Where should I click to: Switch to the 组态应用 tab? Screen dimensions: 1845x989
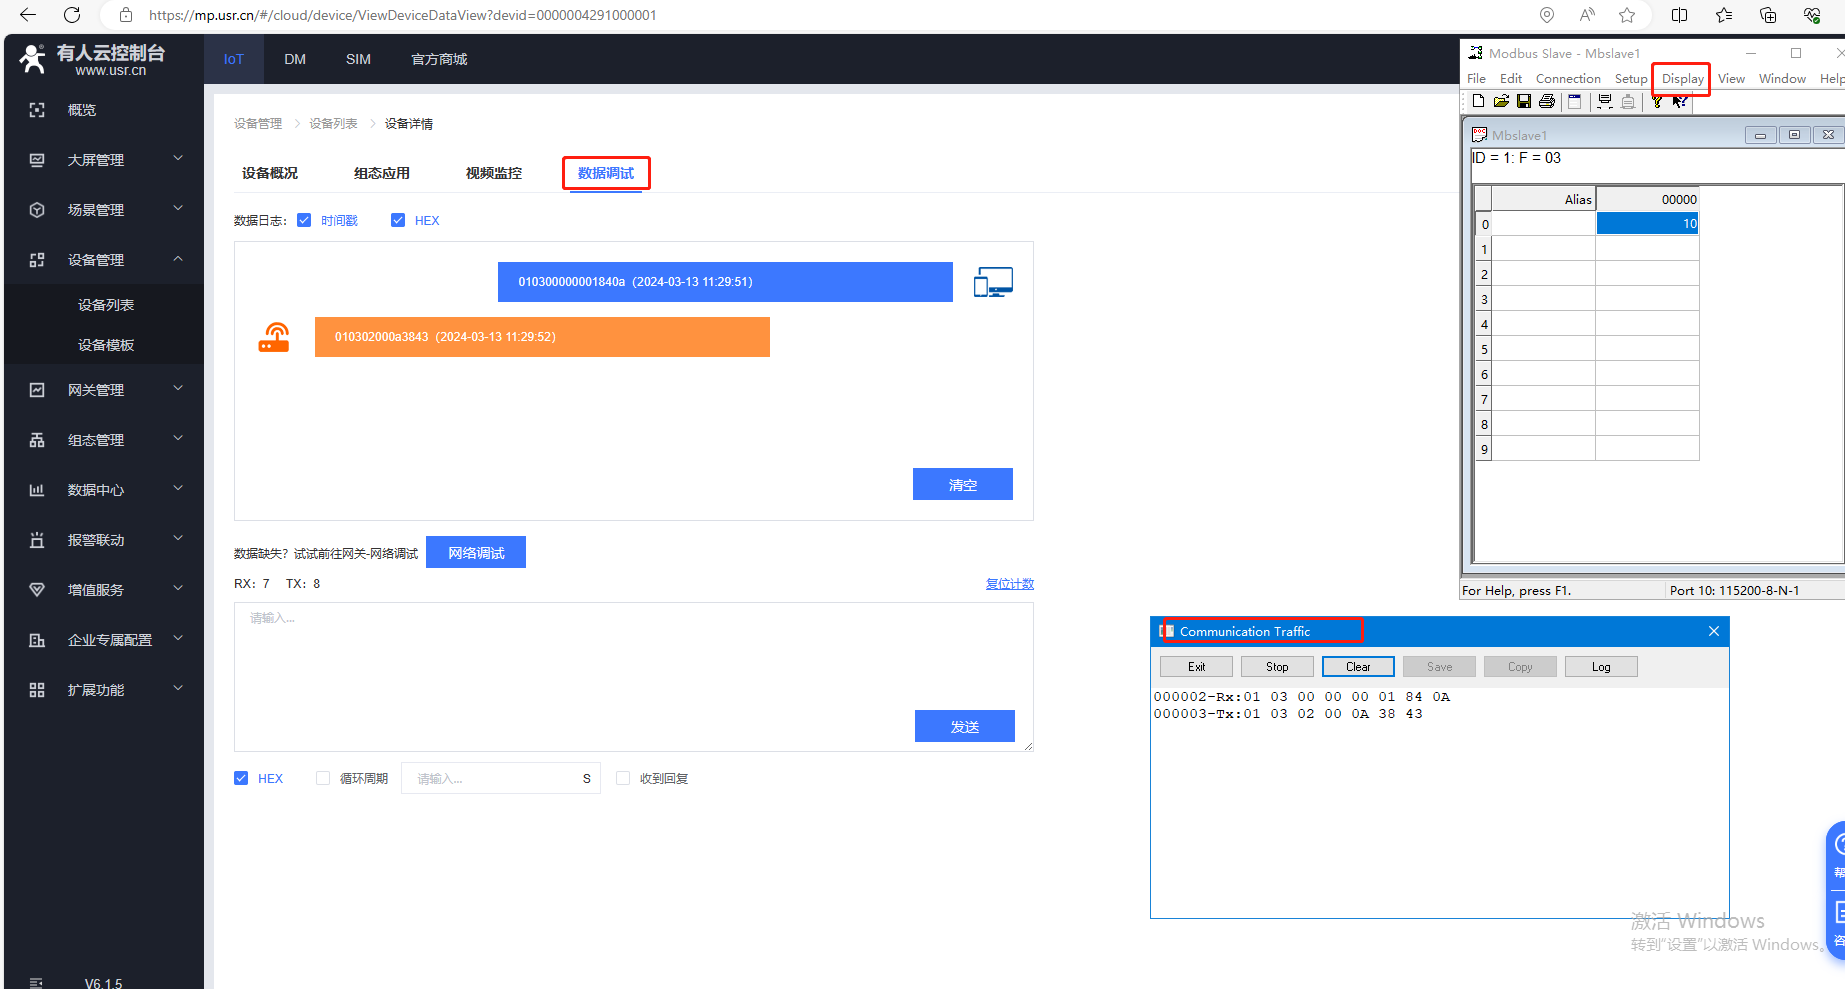[382, 173]
